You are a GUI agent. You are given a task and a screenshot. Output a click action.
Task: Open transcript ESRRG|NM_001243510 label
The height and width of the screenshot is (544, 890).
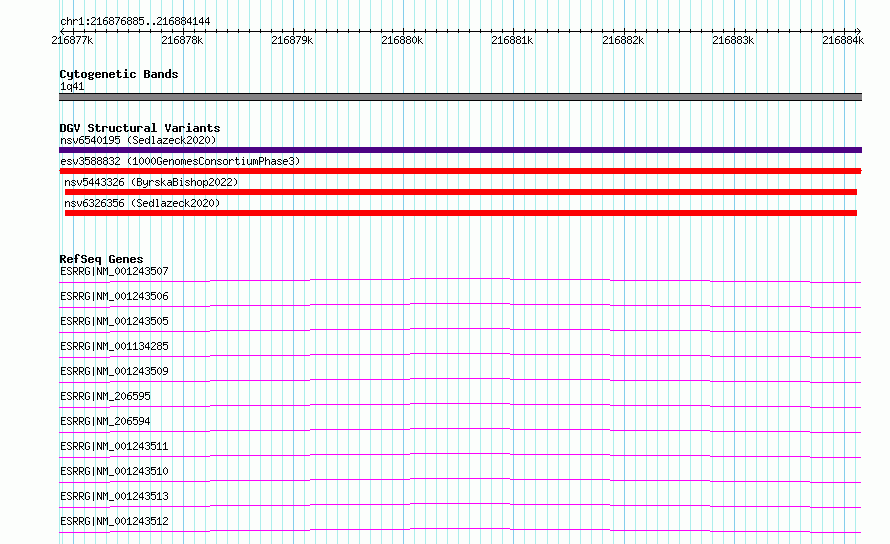[114, 471]
